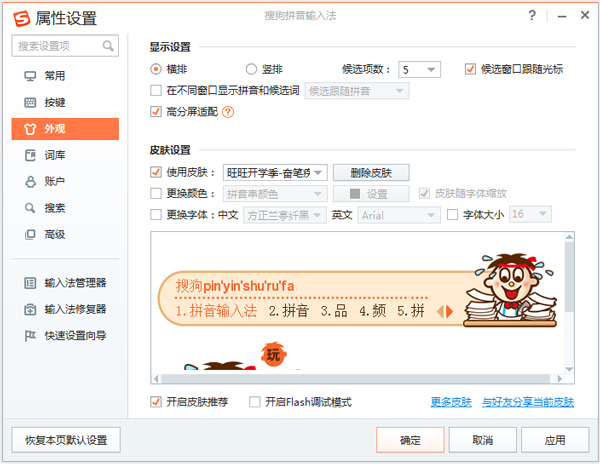This screenshot has width=600, height=464.
Task: Check the 字体大小 checkbox
Action: coord(452,215)
